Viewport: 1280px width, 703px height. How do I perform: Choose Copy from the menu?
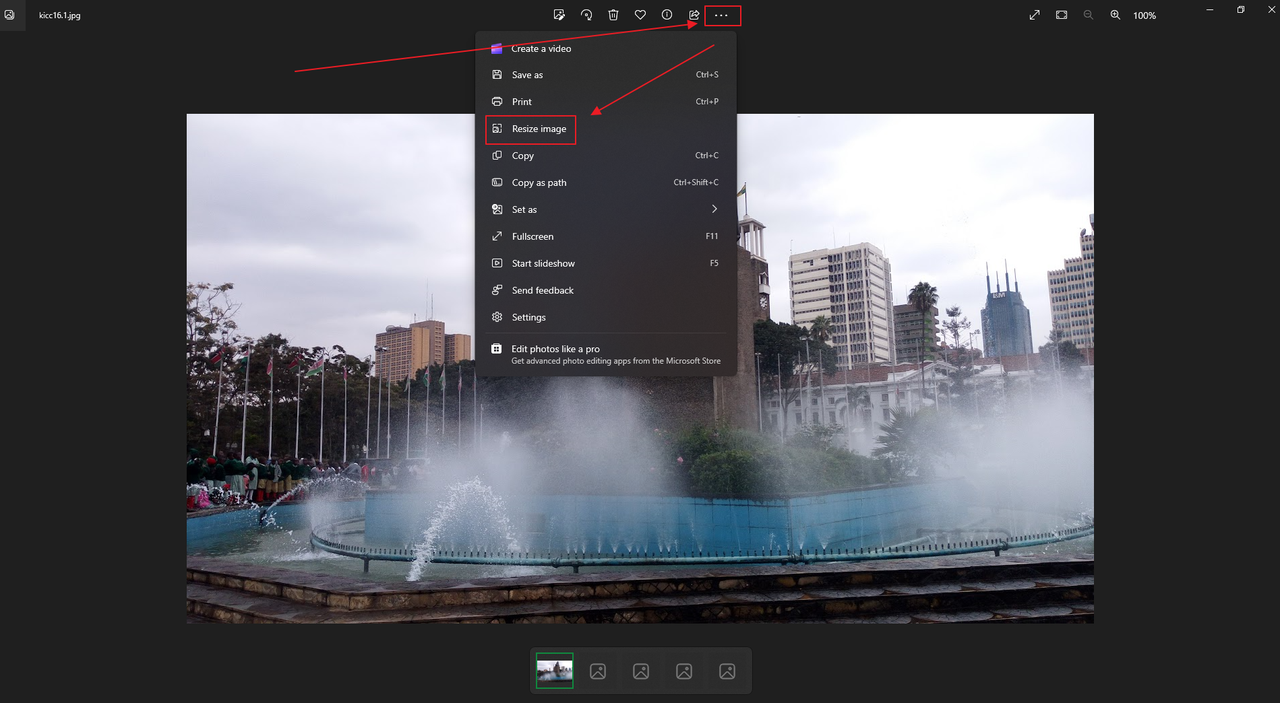[x=606, y=156]
